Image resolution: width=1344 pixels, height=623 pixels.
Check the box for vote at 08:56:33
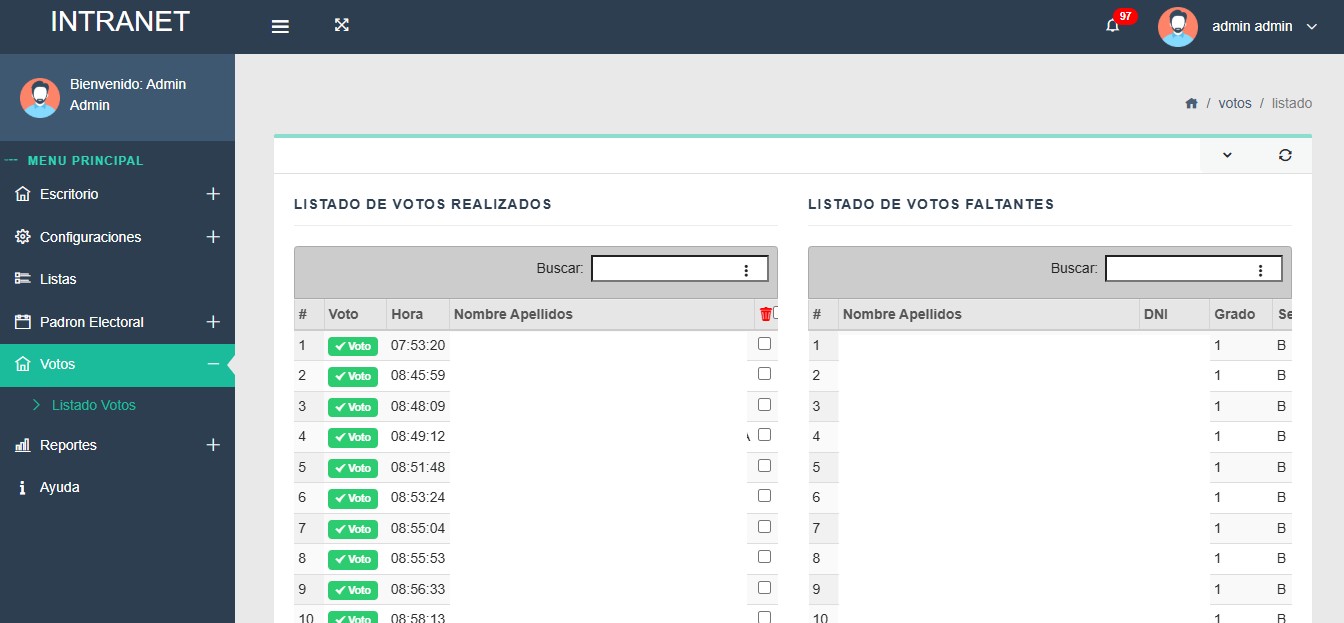point(764,587)
